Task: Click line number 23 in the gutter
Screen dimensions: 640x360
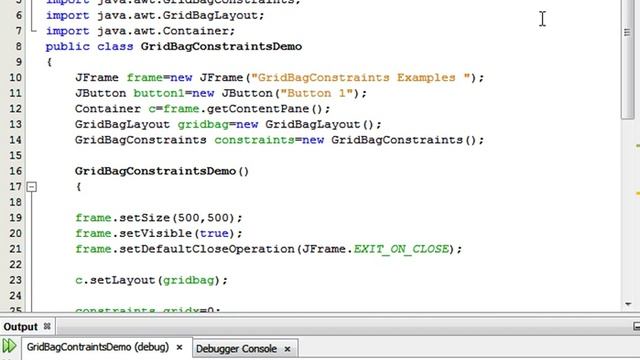Action: [16, 280]
